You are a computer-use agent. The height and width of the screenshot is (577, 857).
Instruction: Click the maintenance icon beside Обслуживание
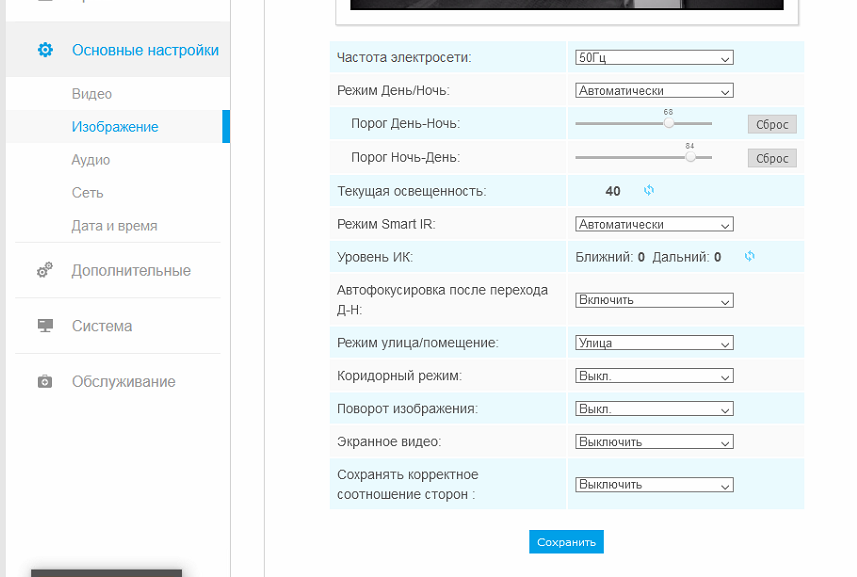tap(45, 381)
